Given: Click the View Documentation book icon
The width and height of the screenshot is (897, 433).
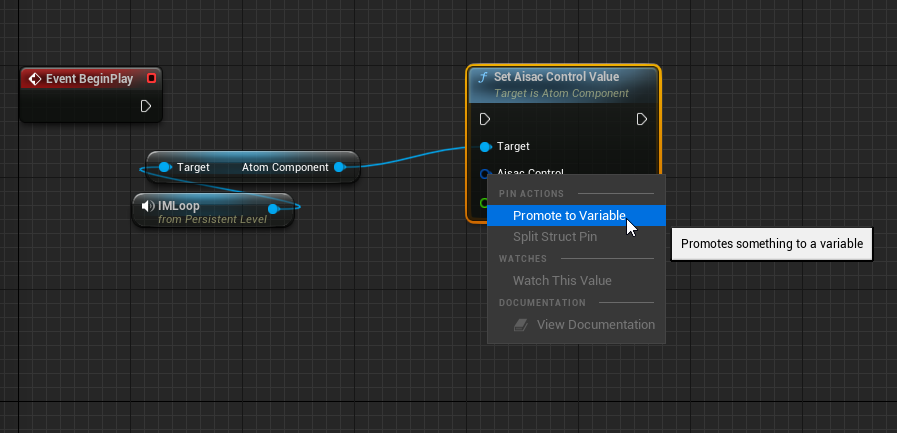Looking at the screenshot, I should 520,325.
